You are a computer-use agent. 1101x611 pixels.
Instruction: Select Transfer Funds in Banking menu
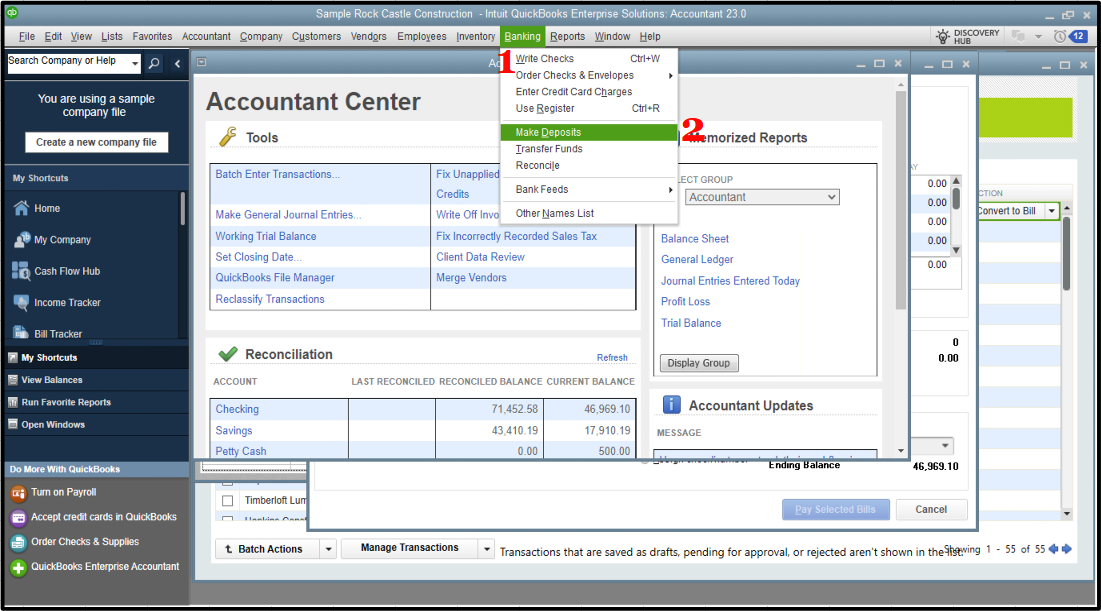588,149
